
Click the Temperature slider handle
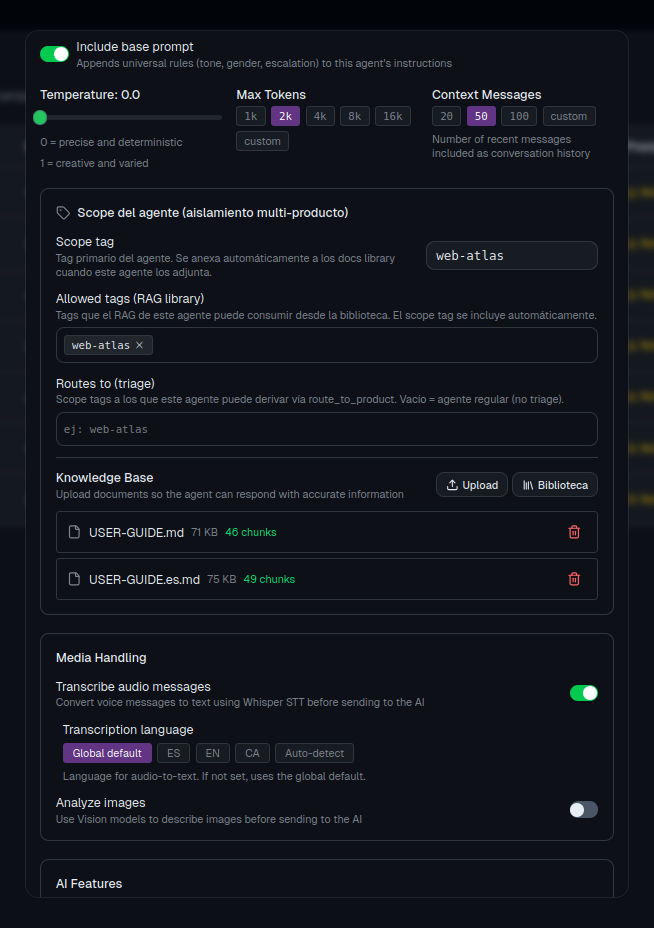(x=40, y=117)
